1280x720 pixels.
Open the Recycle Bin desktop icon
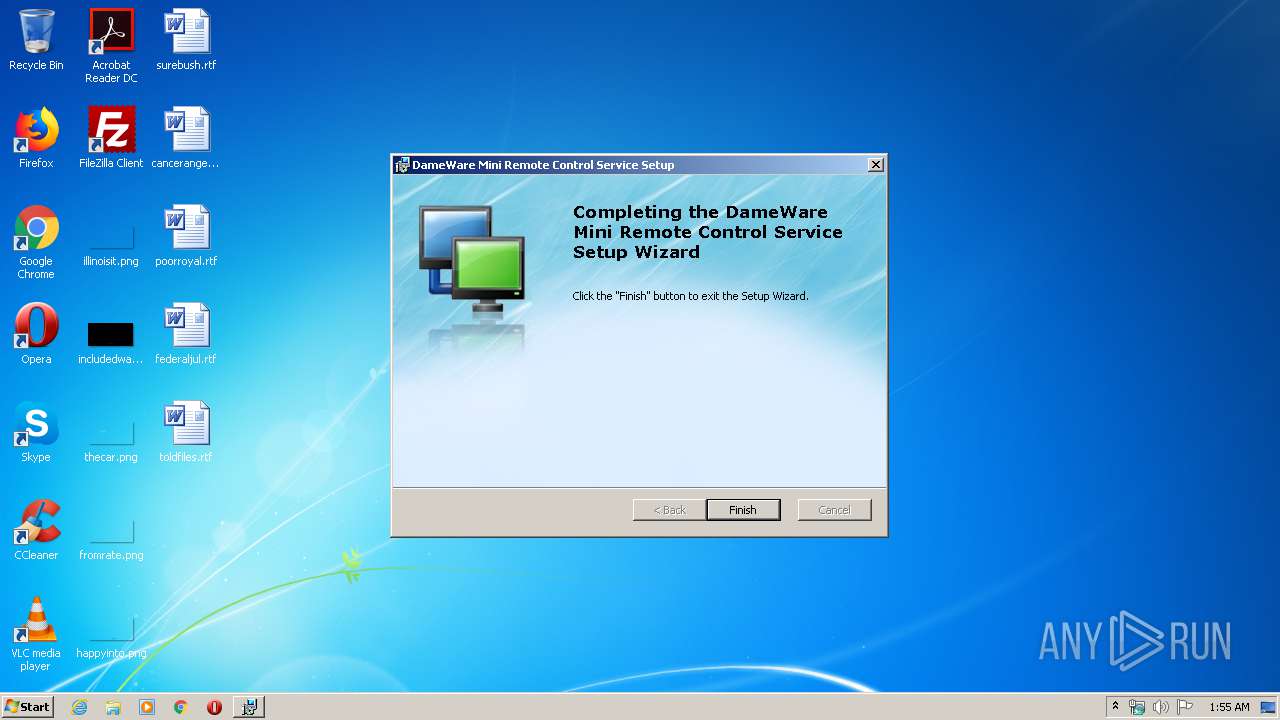pyautogui.click(x=36, y=40)
